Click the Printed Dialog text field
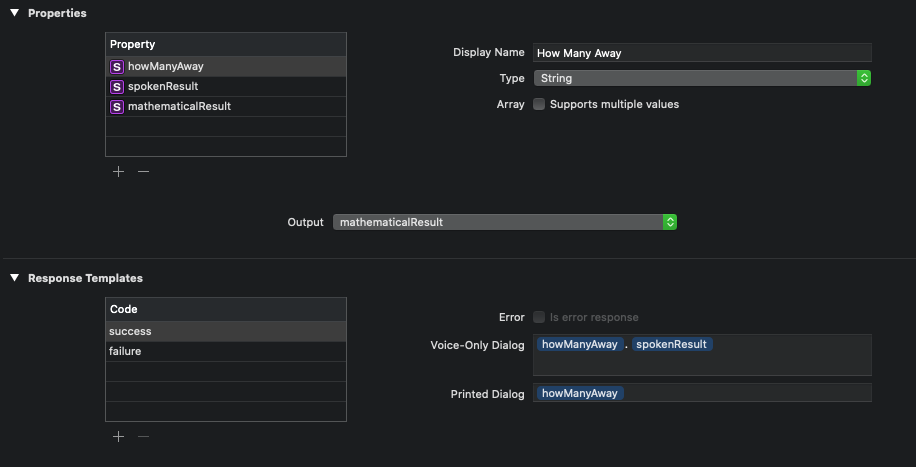916x467 pixels. click(702, 393)
